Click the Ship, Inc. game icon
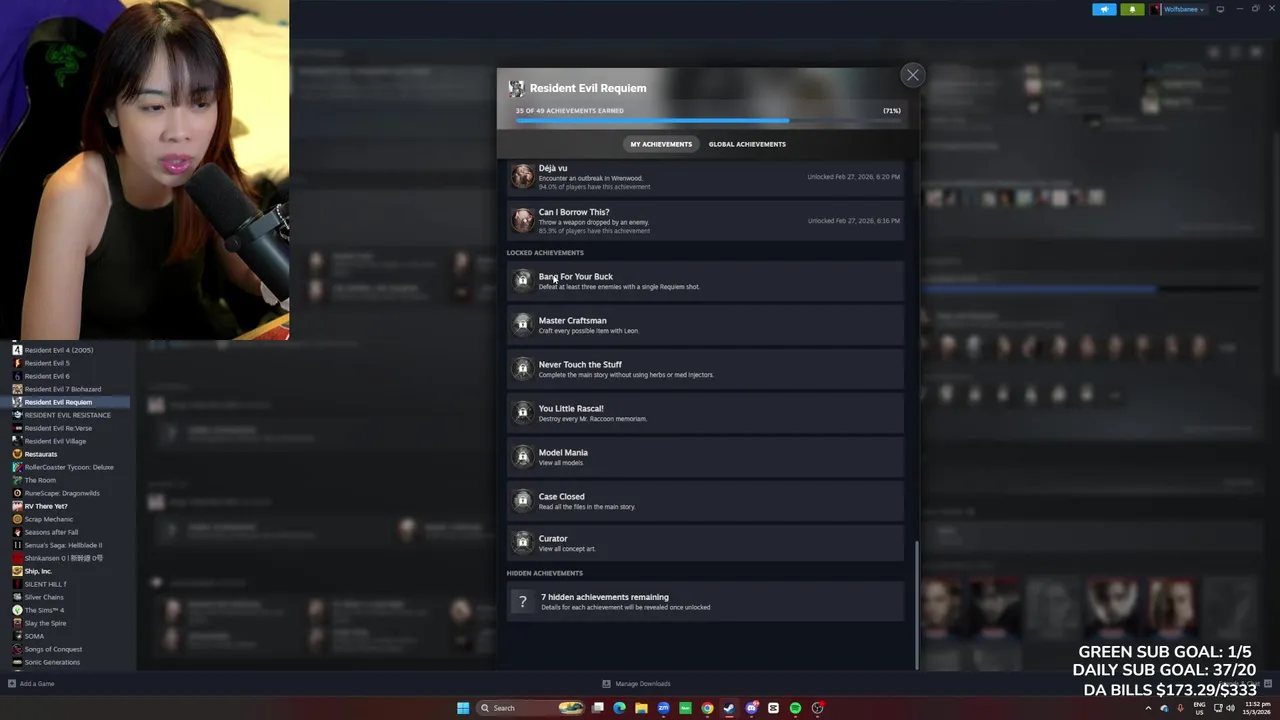Viewport: 1280px width, 720px height. tap(17, 571)
